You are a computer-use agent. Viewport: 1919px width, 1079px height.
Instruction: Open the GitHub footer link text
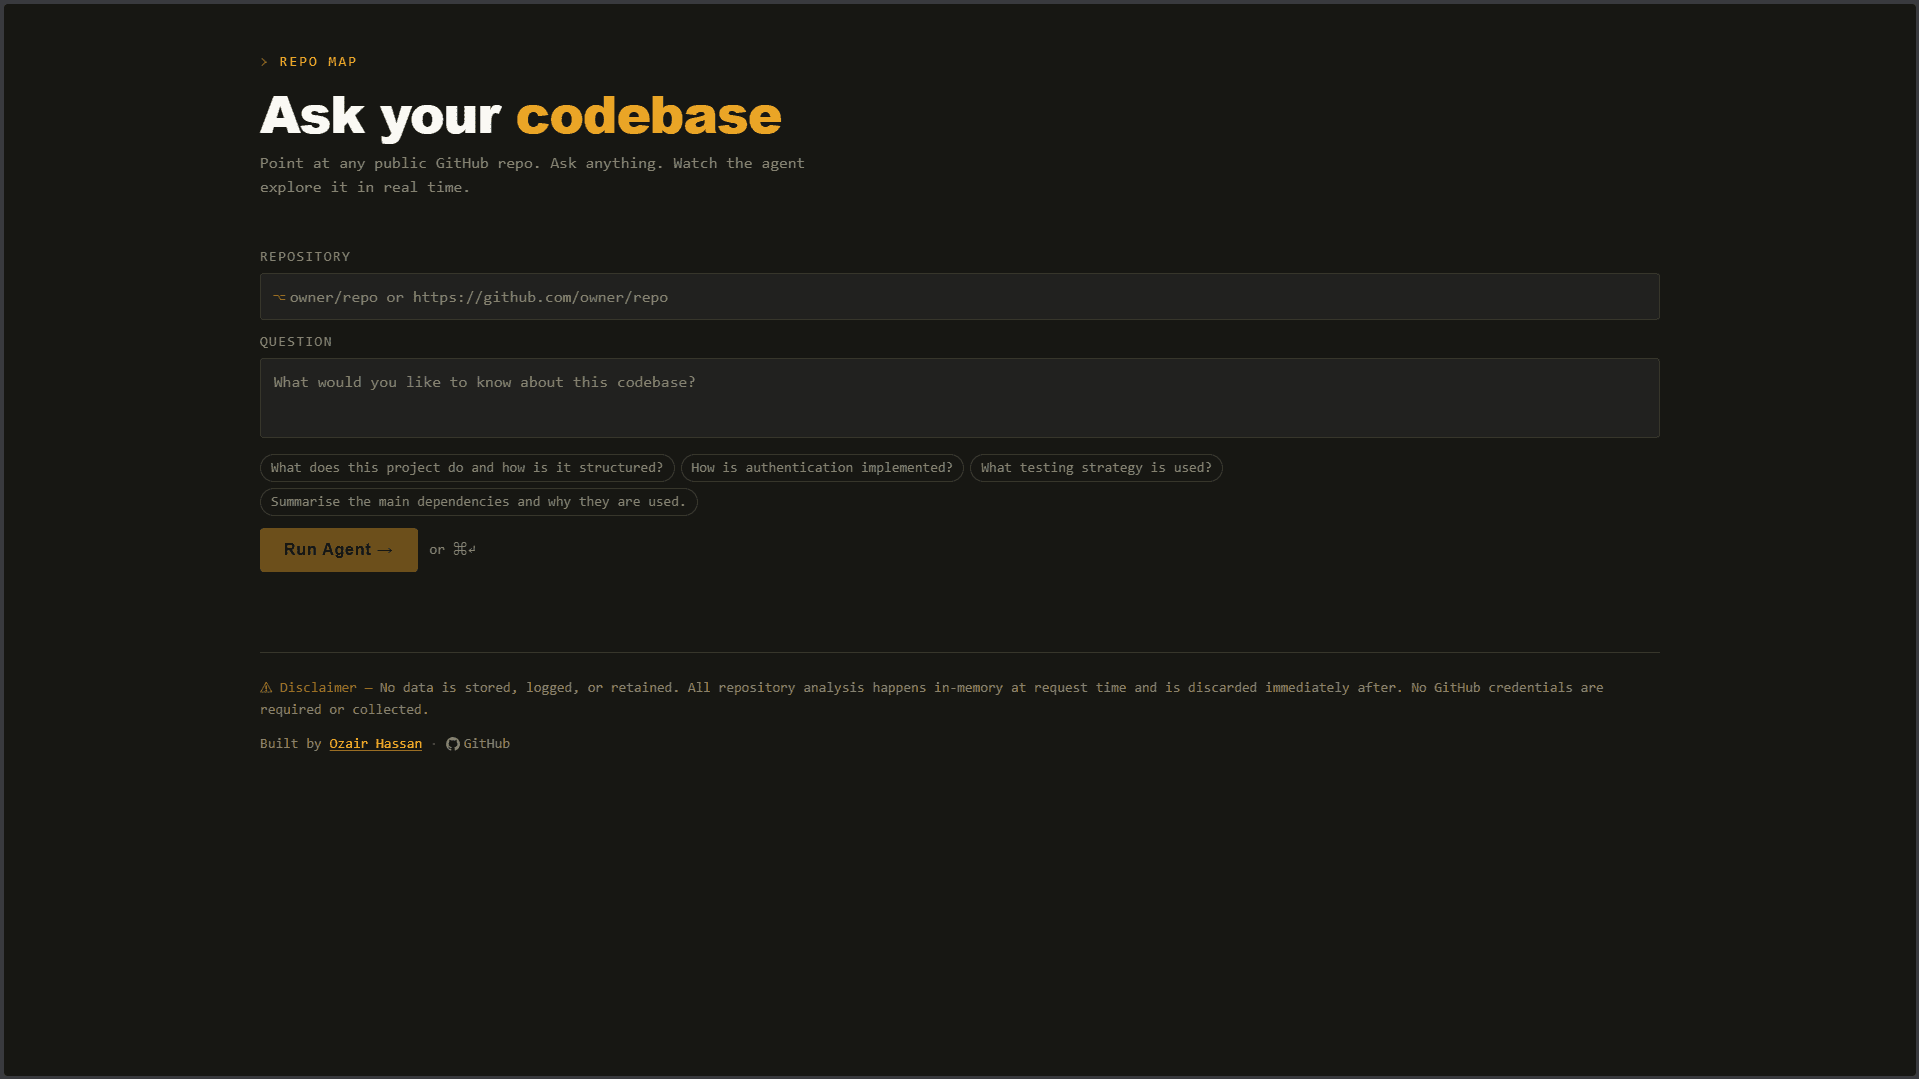[487, 744]
